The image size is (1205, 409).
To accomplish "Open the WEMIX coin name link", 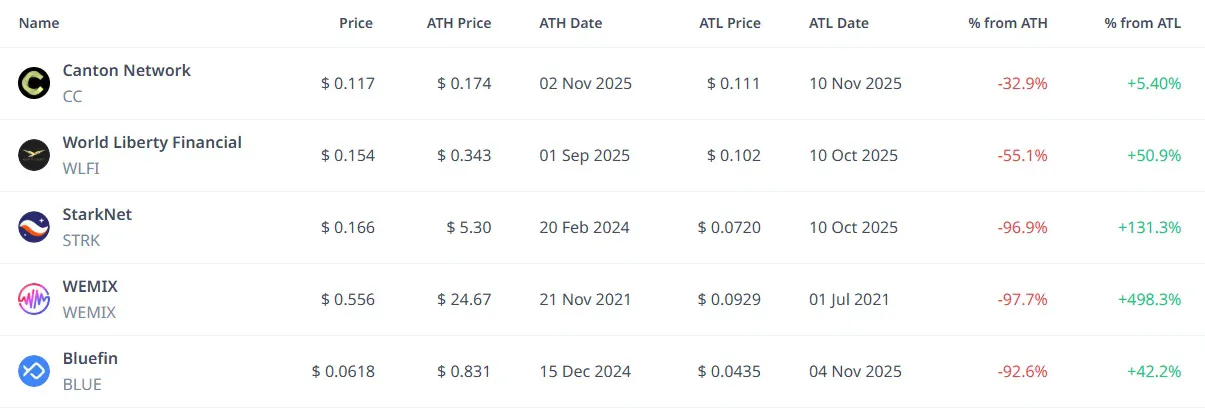I will click(x=90, y=286).
